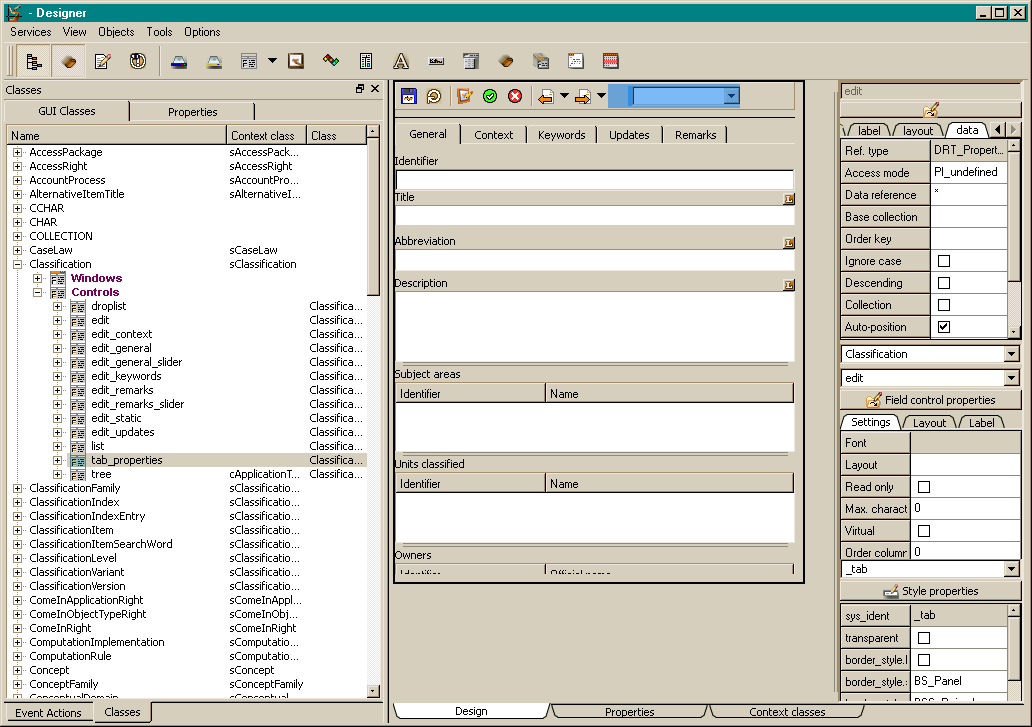
Task: Click the save floppy disk icon
Action: coord(408,96)
